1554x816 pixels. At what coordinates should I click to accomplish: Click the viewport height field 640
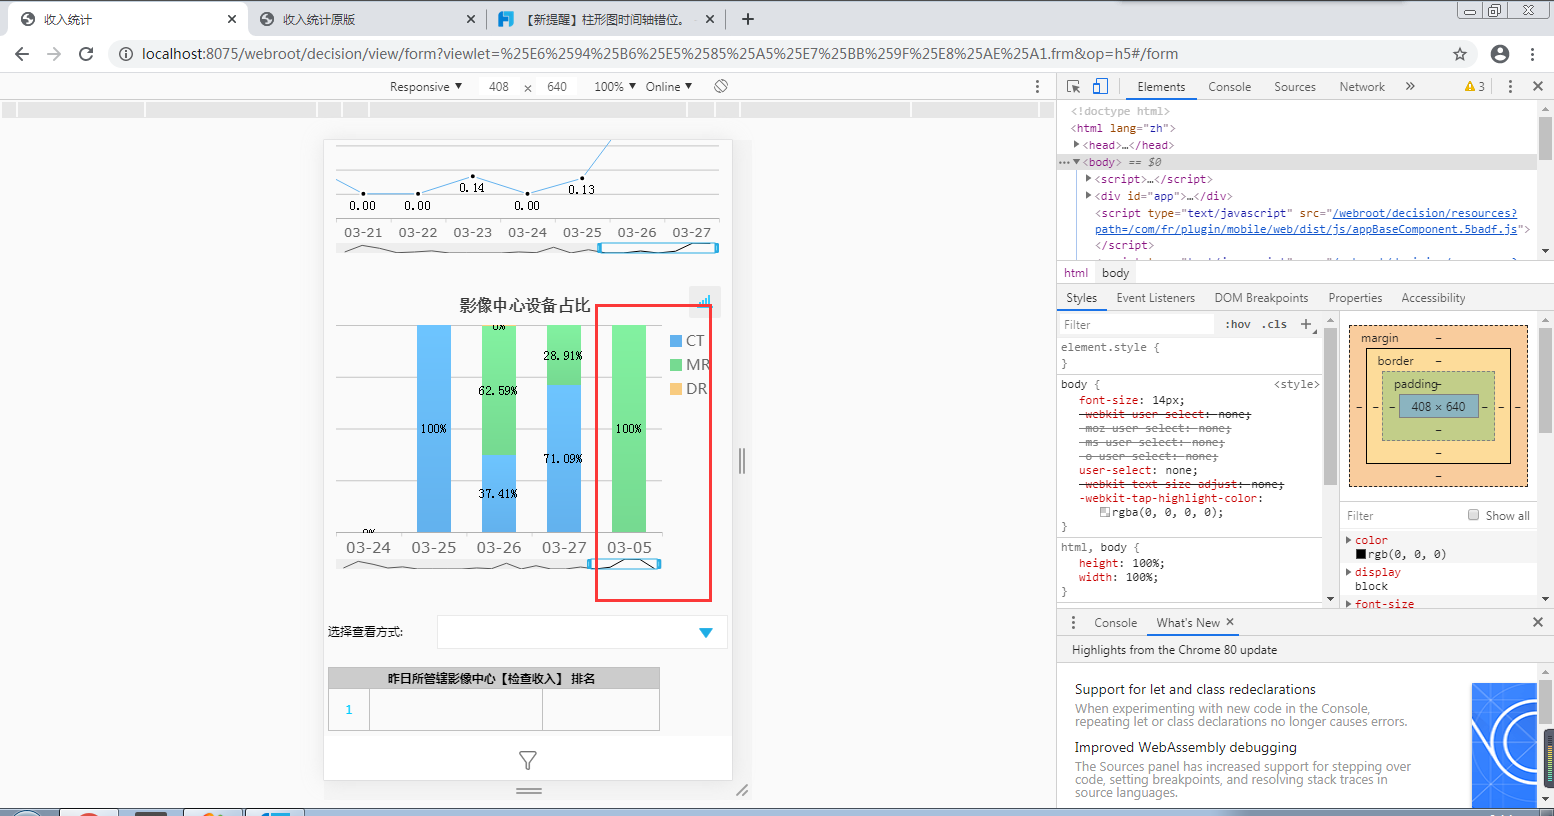(x=557, y=87)
